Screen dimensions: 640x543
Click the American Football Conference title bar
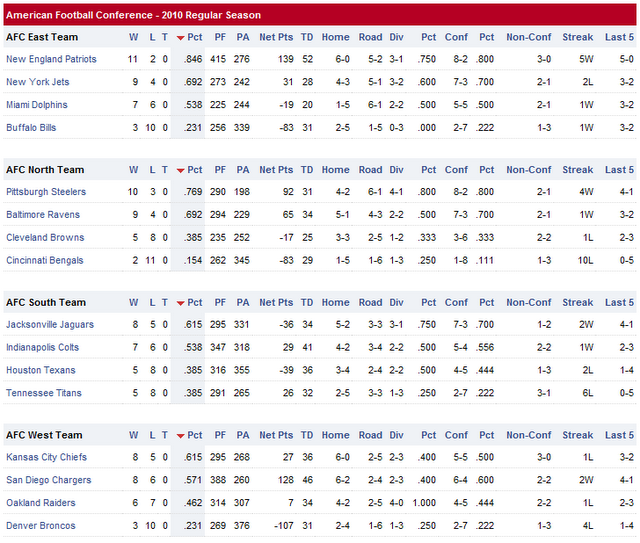coord(320,15)
